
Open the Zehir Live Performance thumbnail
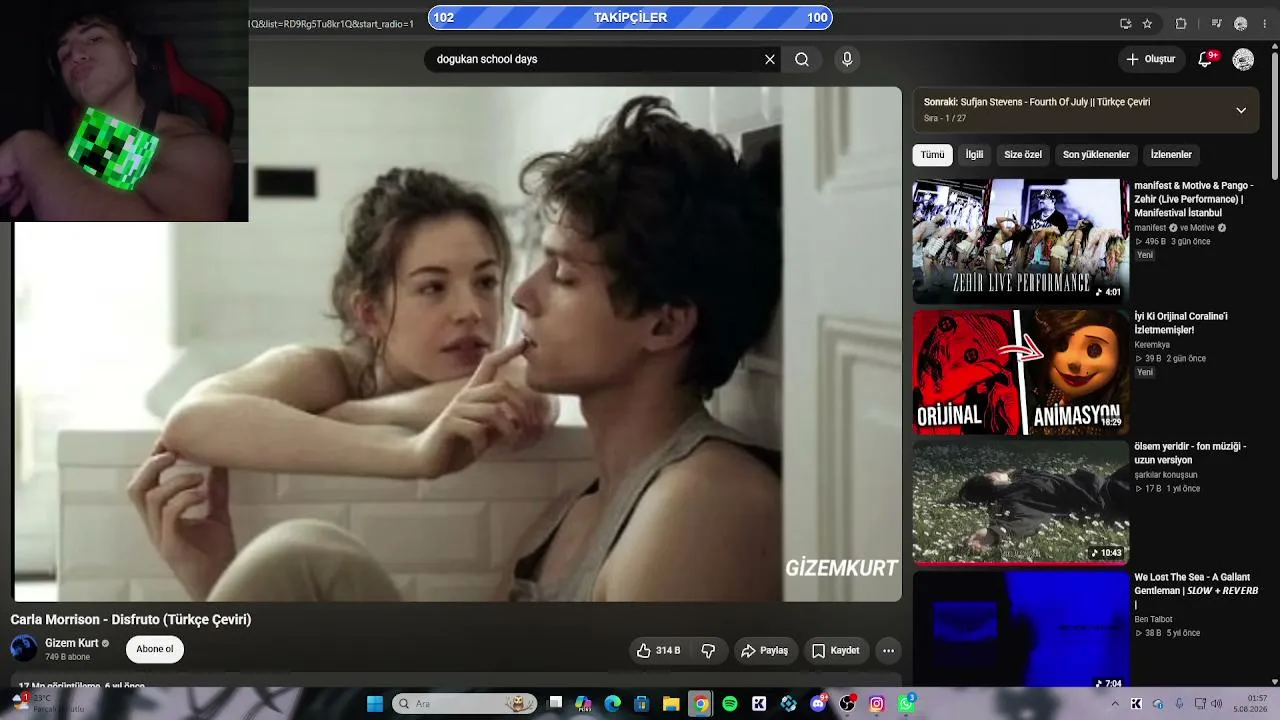pos(1020,240)
